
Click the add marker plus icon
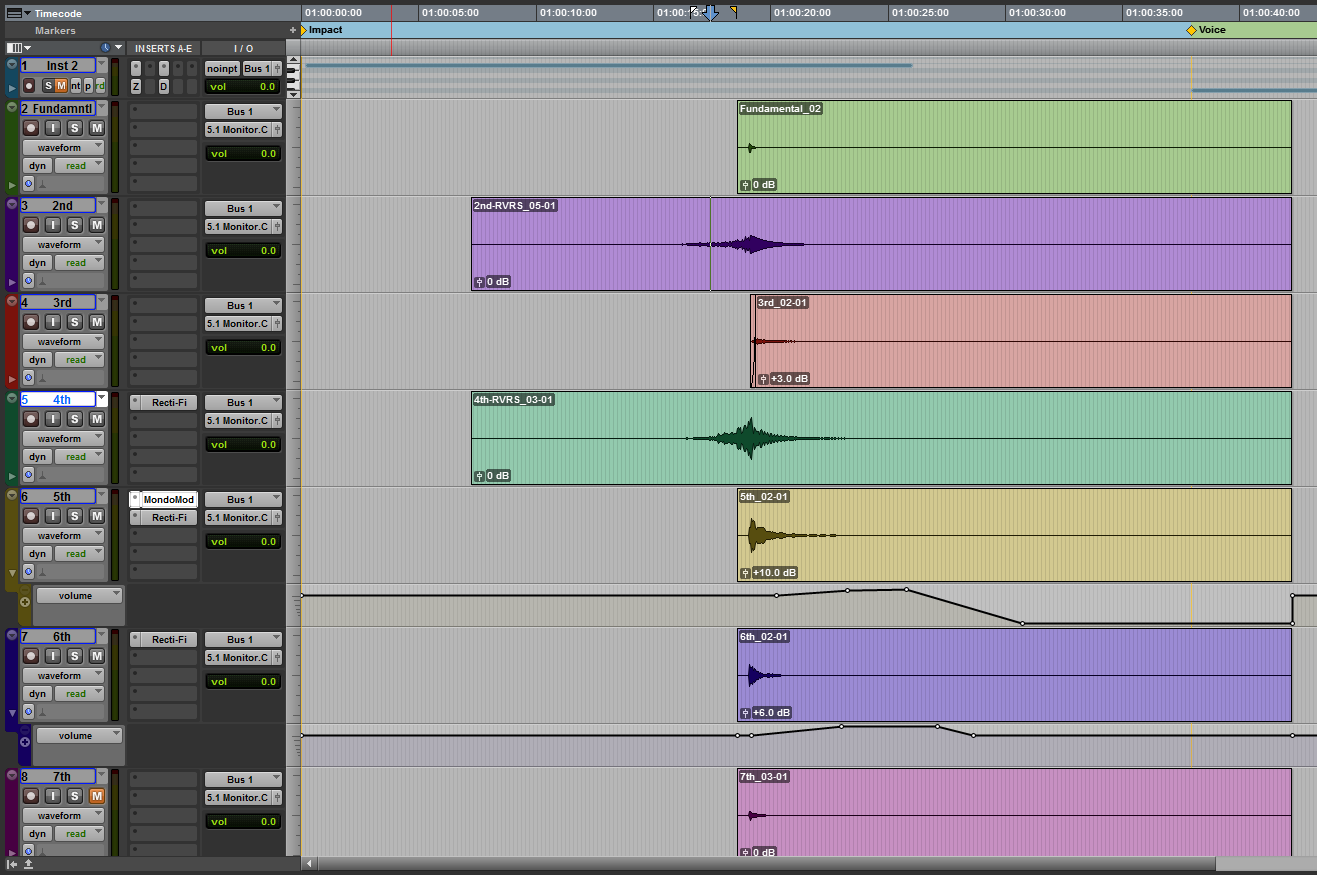(x=293, y=30)
